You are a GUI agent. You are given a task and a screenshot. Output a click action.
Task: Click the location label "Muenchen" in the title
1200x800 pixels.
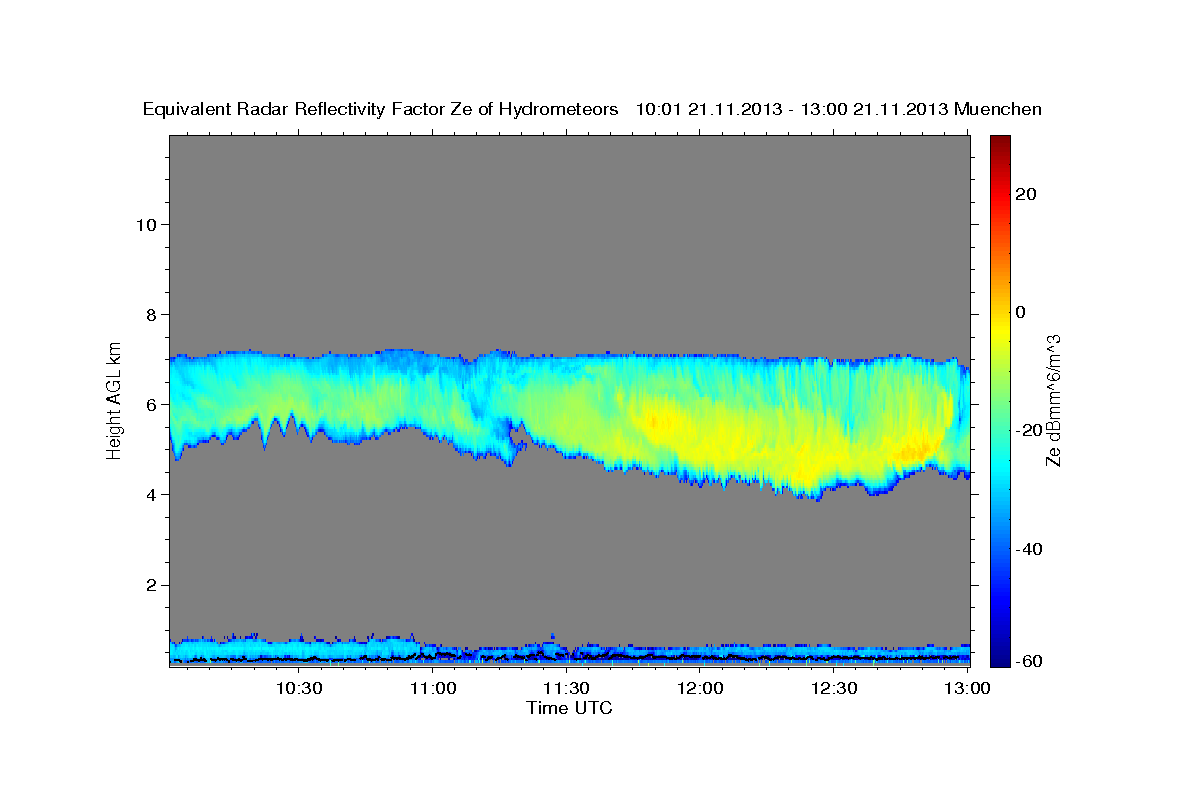point(998,110)
